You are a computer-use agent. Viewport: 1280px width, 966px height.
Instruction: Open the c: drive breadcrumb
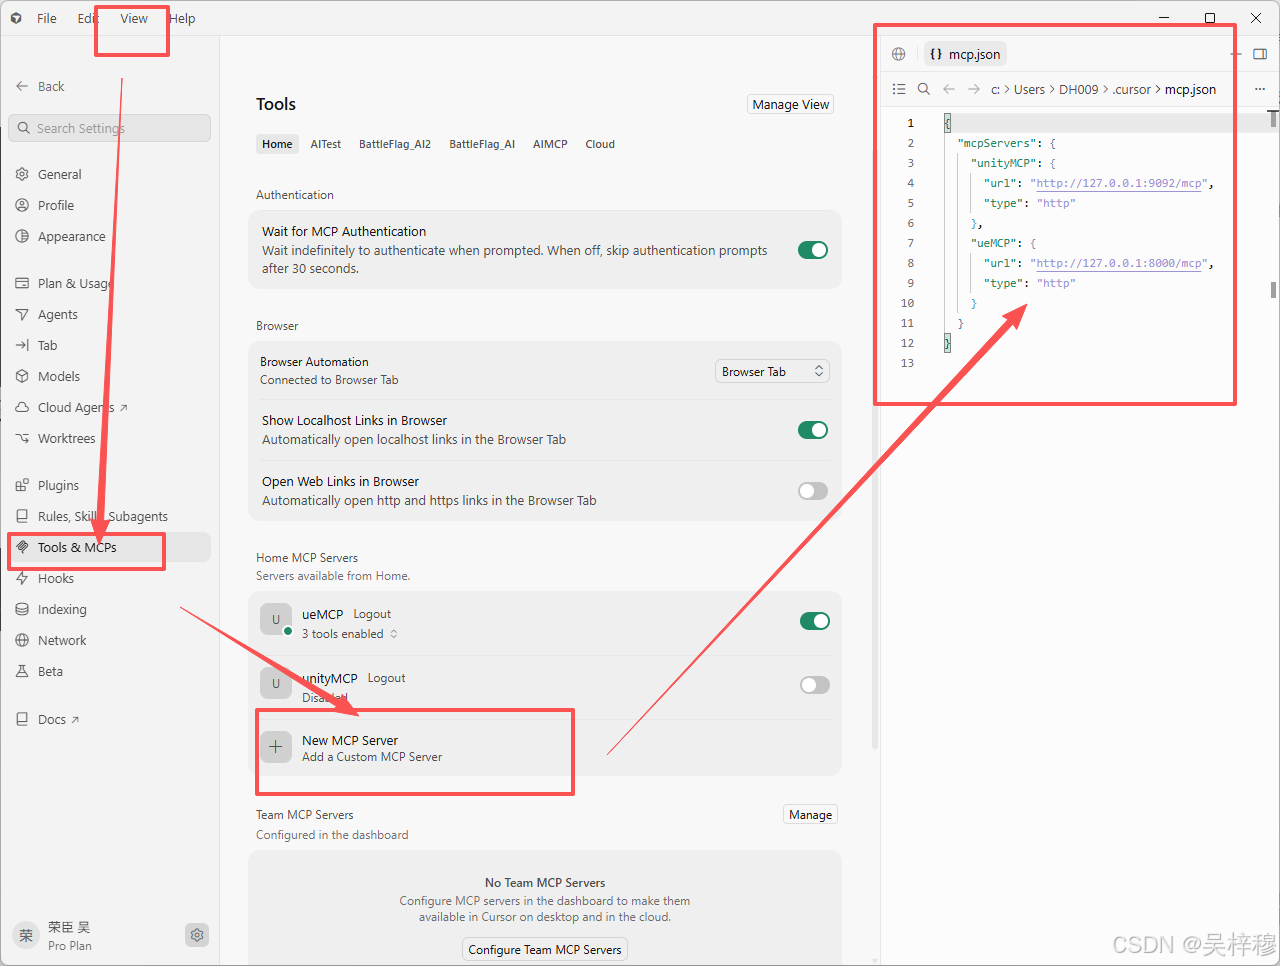(x=995, y=89)
